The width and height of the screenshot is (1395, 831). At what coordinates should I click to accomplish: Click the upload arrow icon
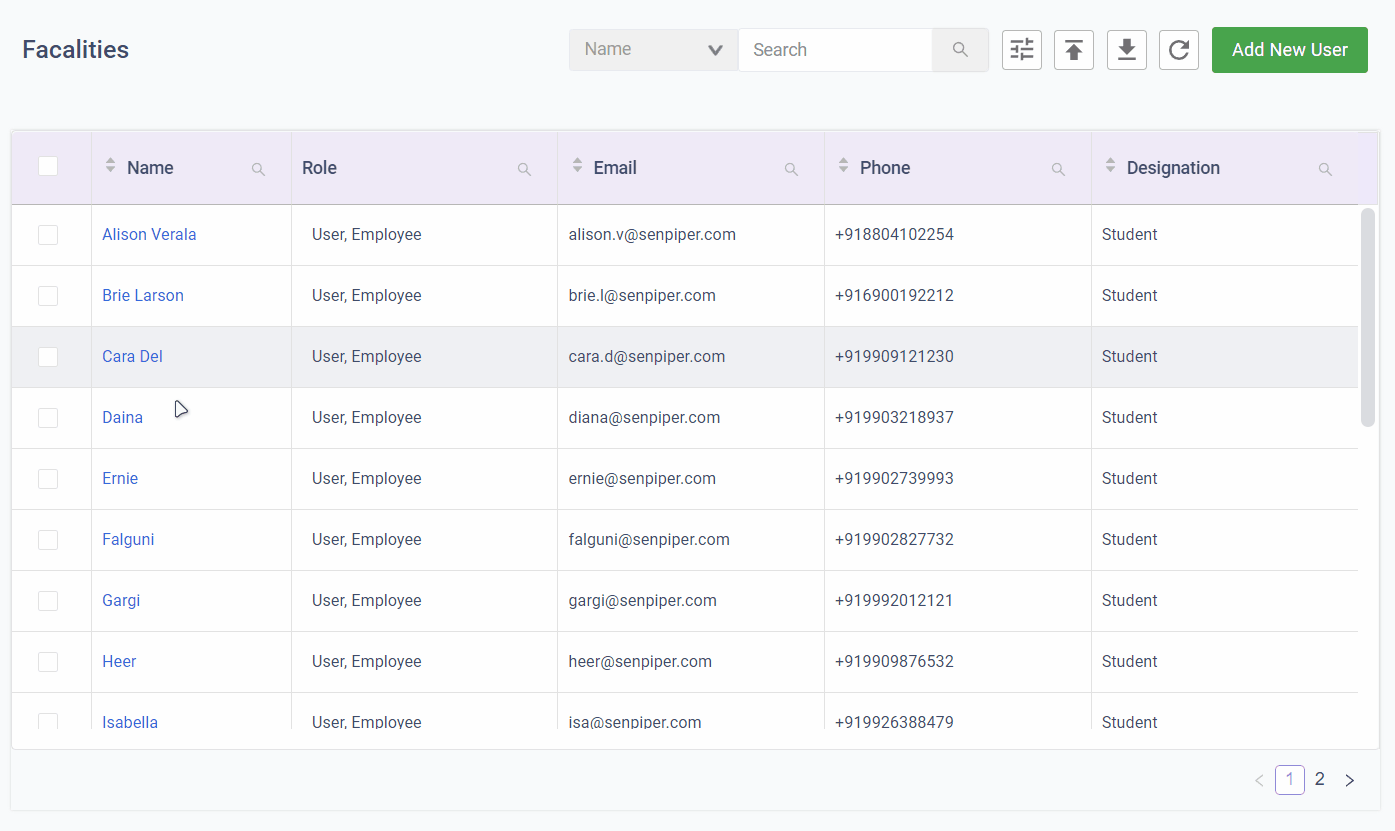coord(1073,50)
